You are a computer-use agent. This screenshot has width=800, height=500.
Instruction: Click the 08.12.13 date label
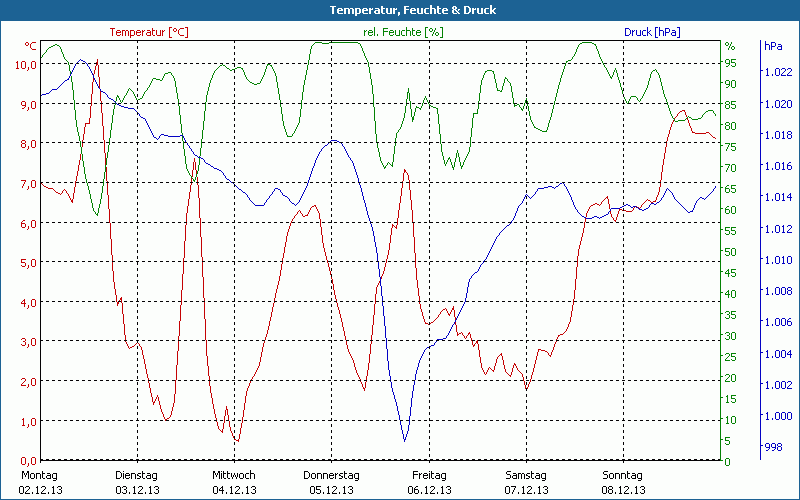coord(623,490)
